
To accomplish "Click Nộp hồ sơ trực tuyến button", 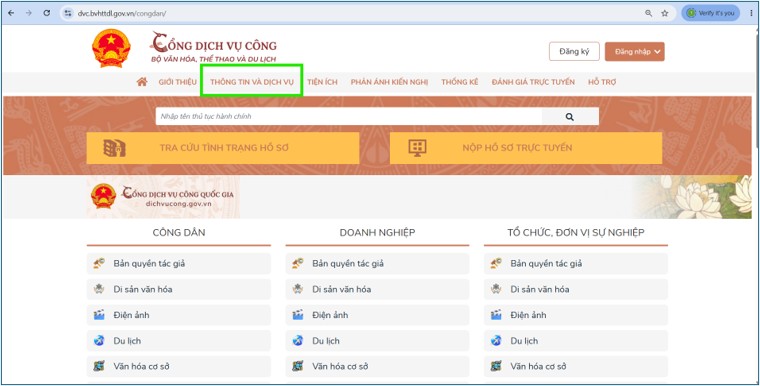I will pyautogui.click(x=526, y=148).
